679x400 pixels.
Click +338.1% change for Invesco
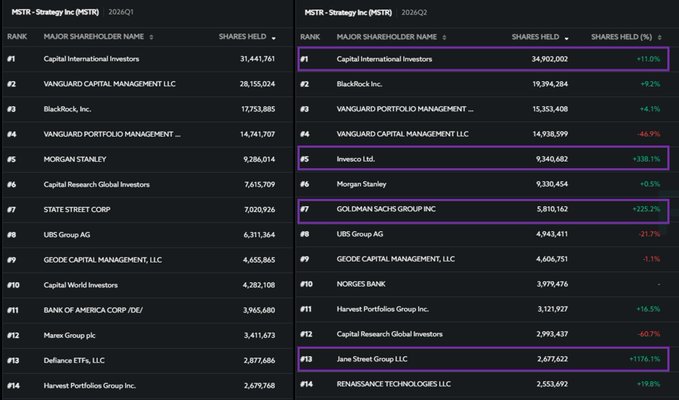click(647, 159)
